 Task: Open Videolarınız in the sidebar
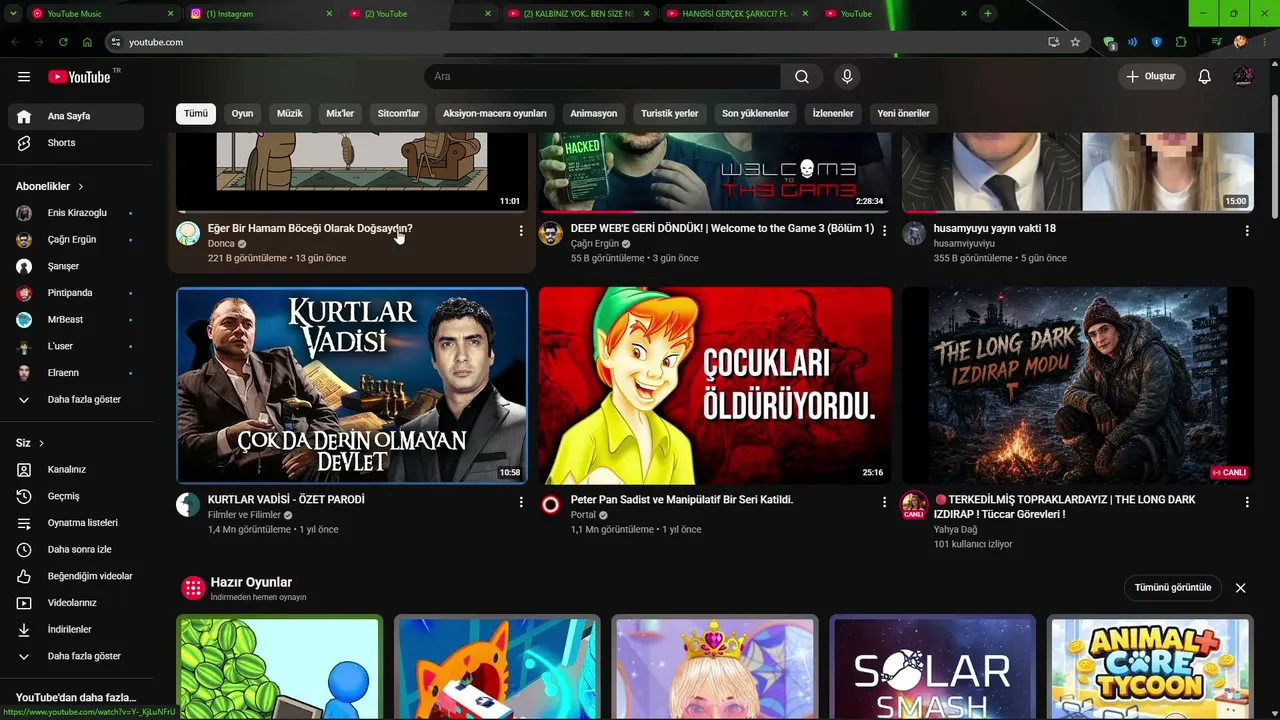tap(76, 603)
